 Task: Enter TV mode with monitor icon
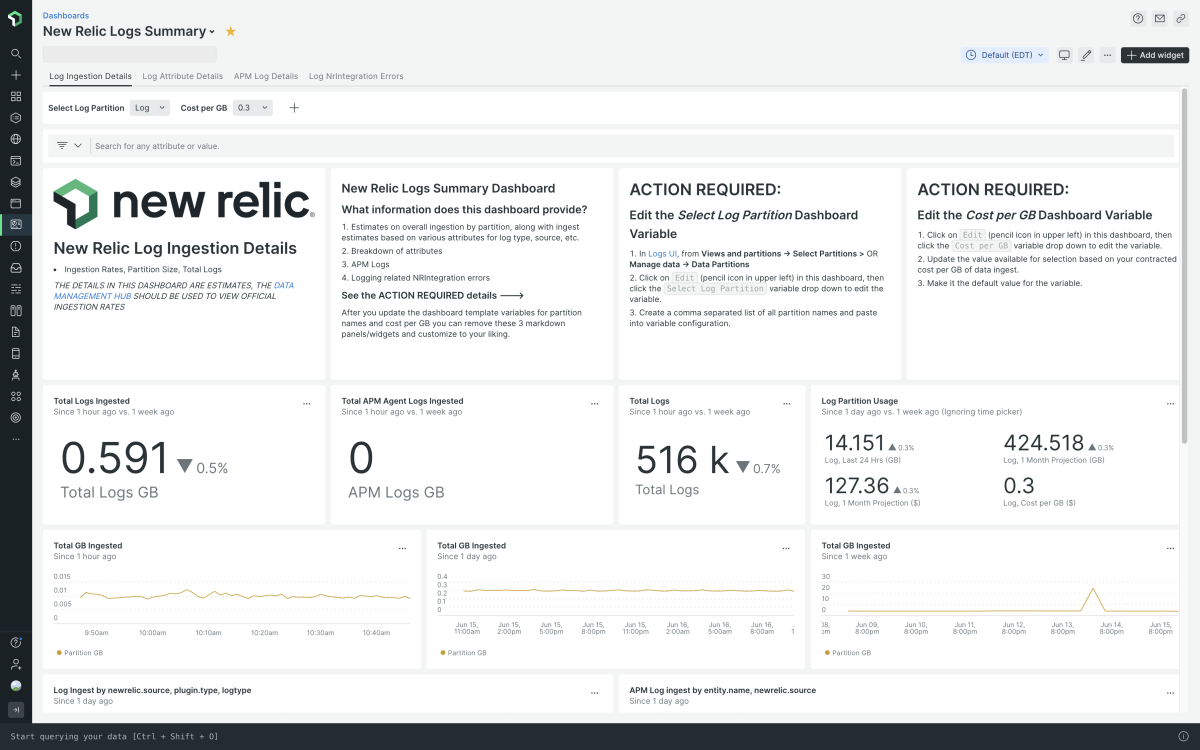click(x=1065, y=55)
